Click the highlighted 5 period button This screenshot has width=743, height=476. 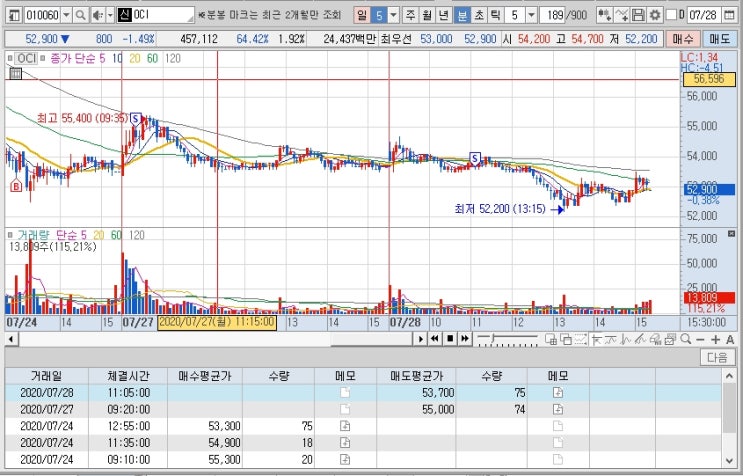tap(379, 15)
